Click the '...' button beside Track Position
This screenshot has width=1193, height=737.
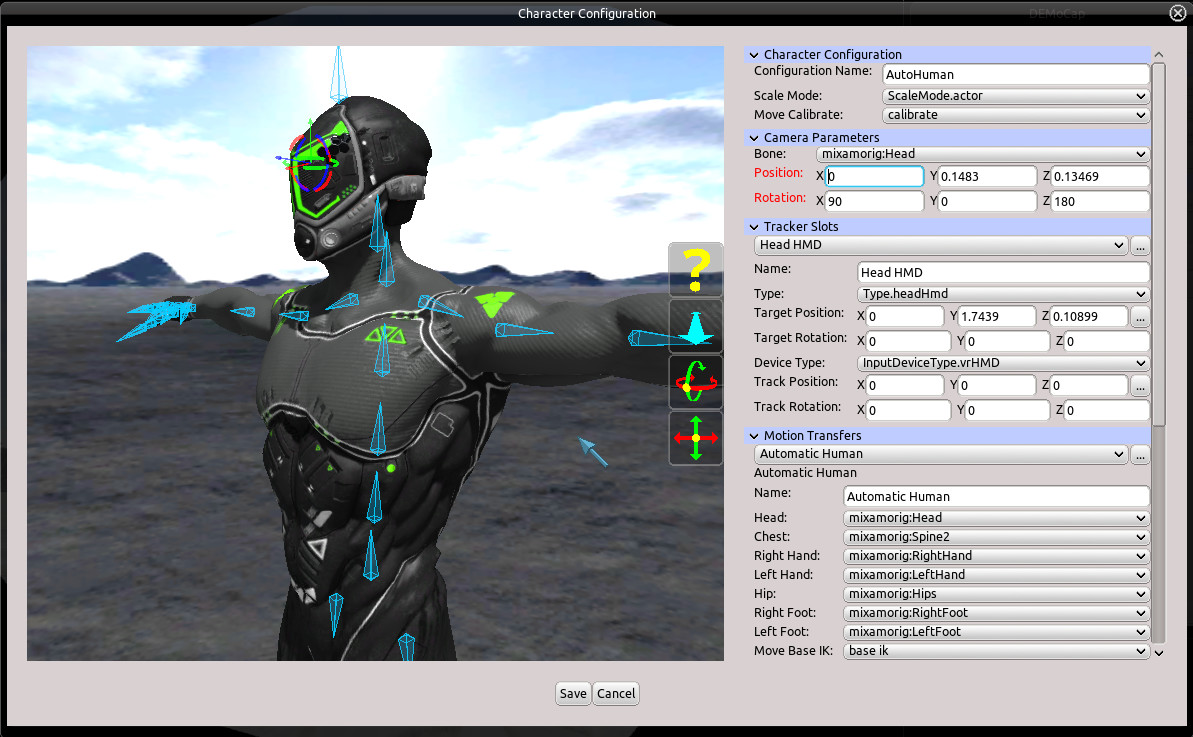click(1140, 384)
